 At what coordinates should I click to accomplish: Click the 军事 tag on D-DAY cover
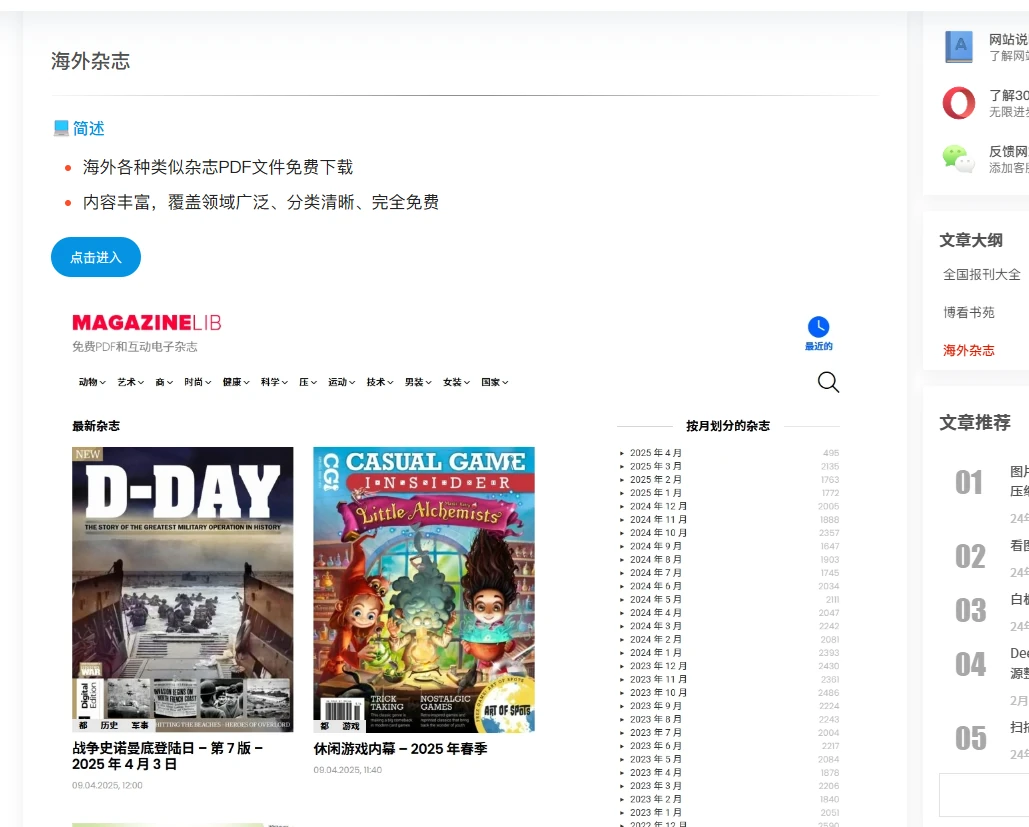coord(140,725)
